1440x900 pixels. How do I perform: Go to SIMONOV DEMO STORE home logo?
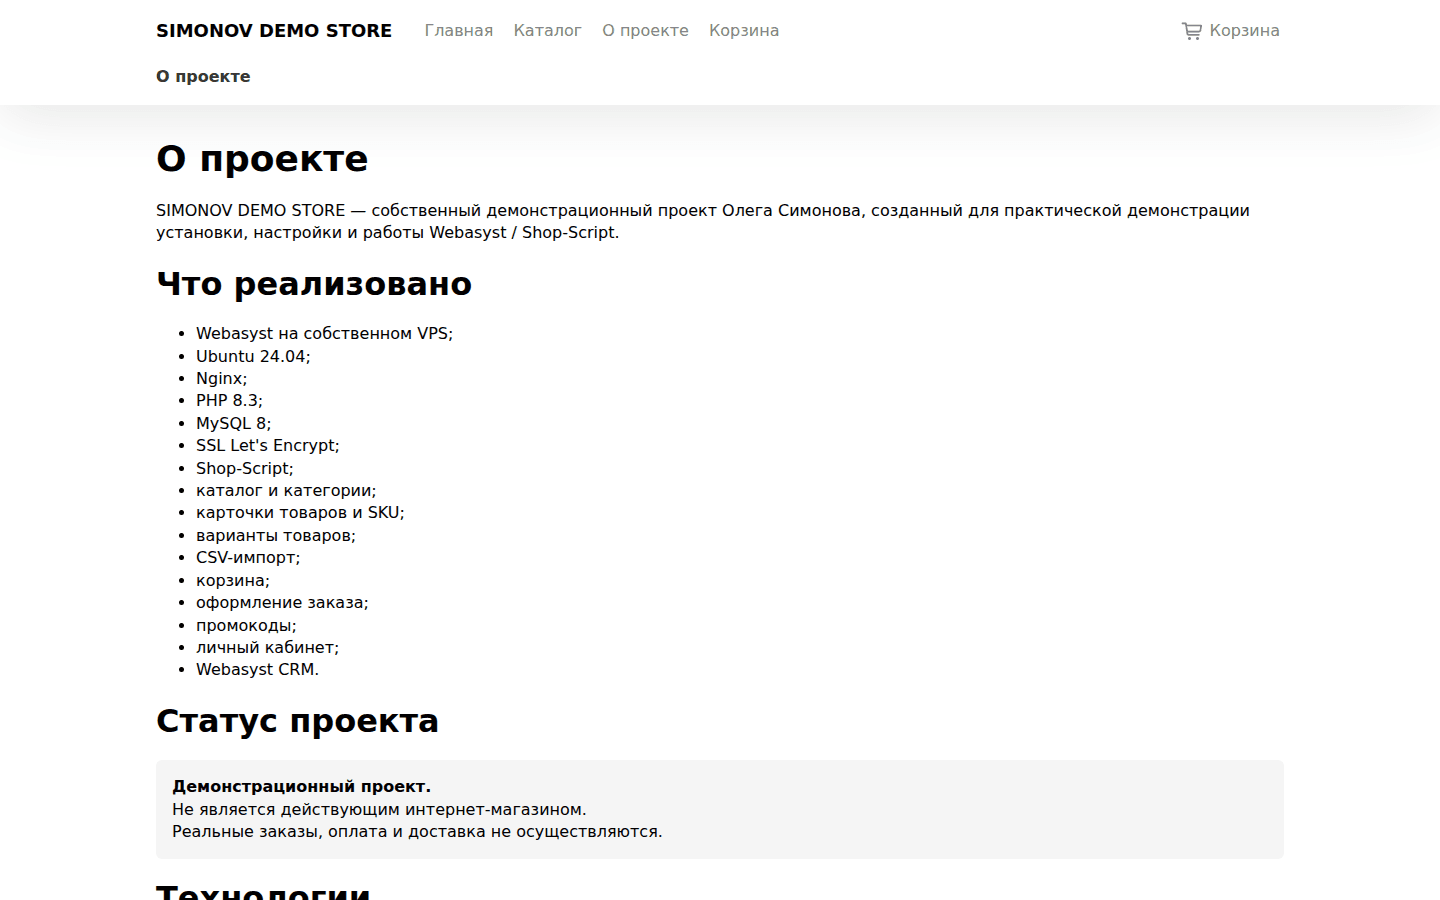(x=274, y=31)
